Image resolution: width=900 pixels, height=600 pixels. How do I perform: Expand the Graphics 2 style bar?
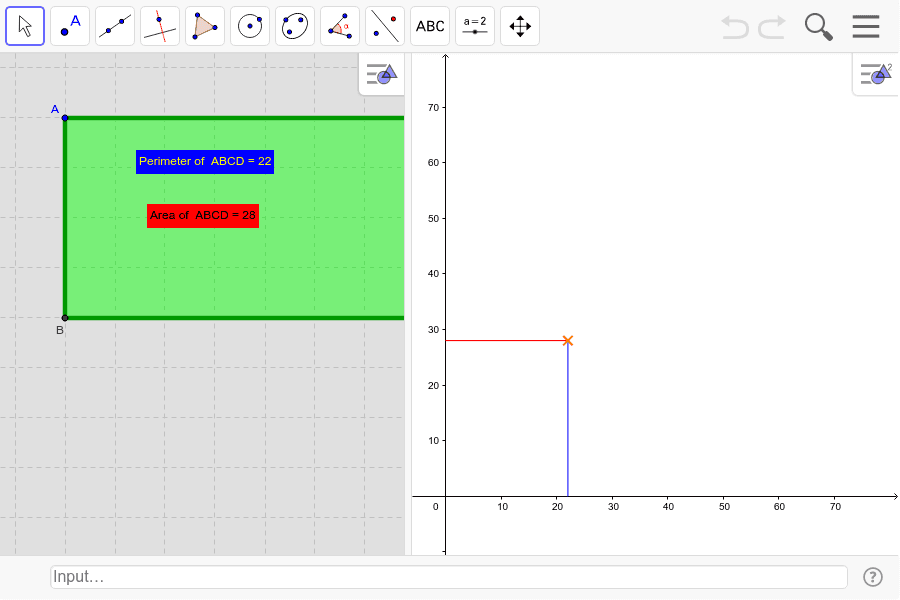(x=875, y=73)
